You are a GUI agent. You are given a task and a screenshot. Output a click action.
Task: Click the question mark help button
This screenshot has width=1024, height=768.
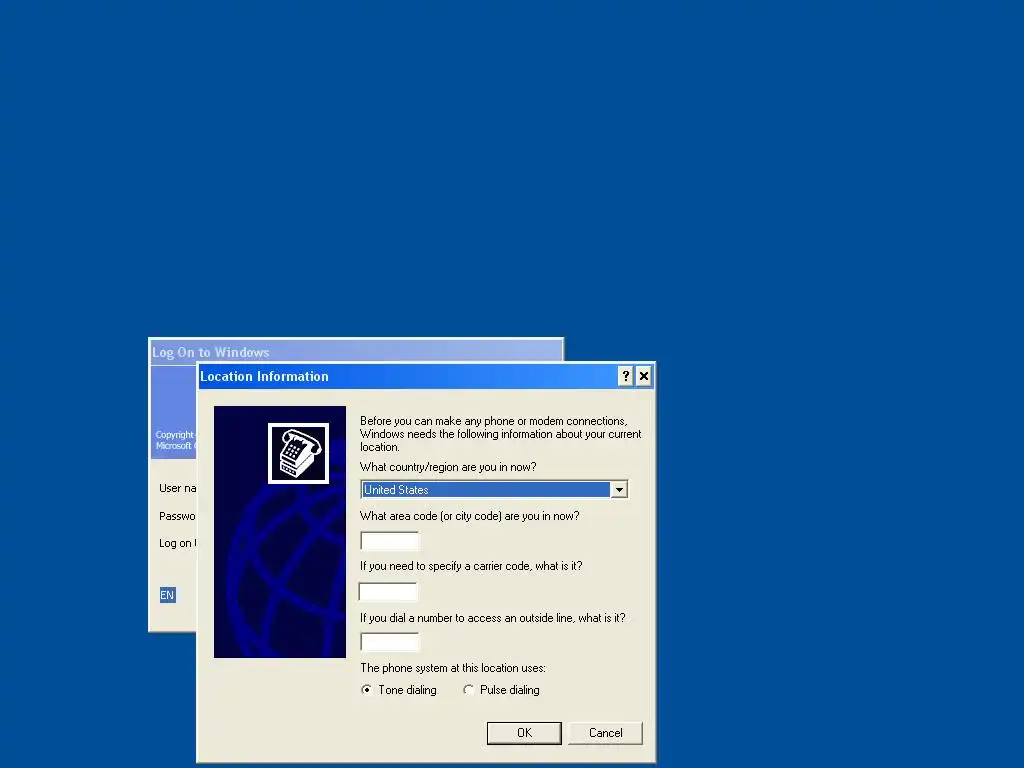pyautogui.click(x=626, y=376)
